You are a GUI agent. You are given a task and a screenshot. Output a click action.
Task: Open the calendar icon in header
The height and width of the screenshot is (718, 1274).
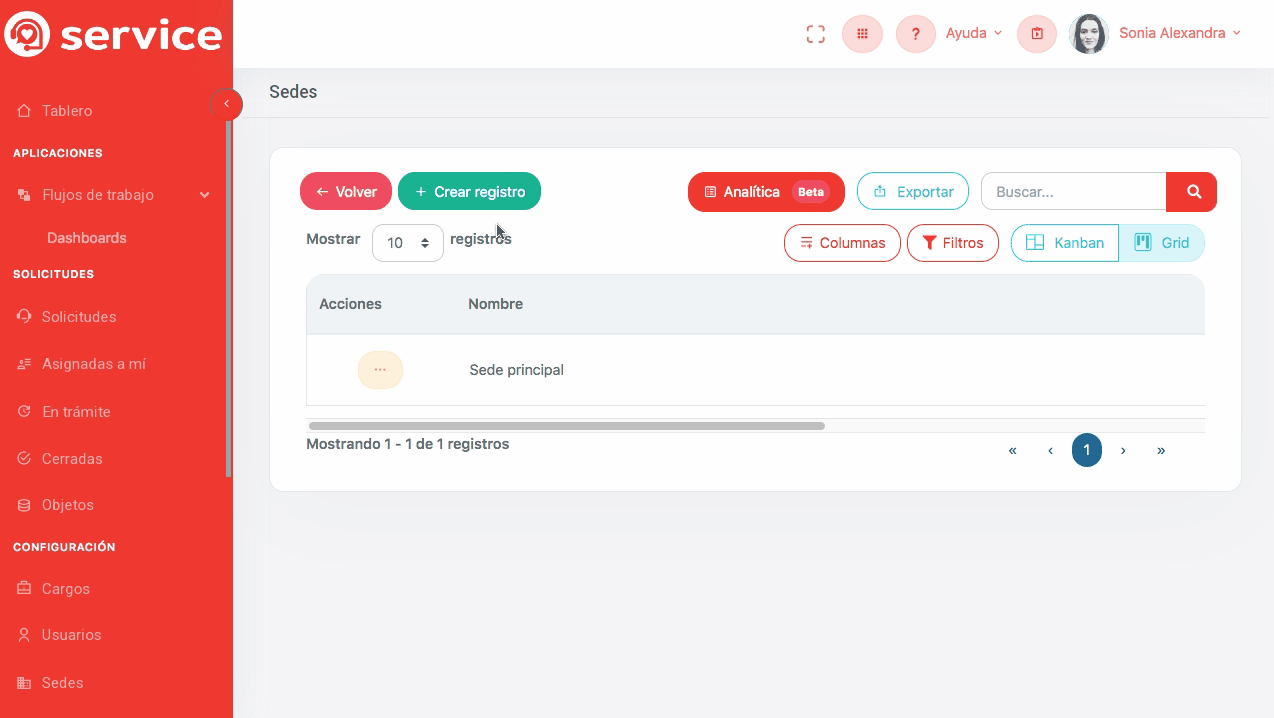click(x=1037, y=34)
